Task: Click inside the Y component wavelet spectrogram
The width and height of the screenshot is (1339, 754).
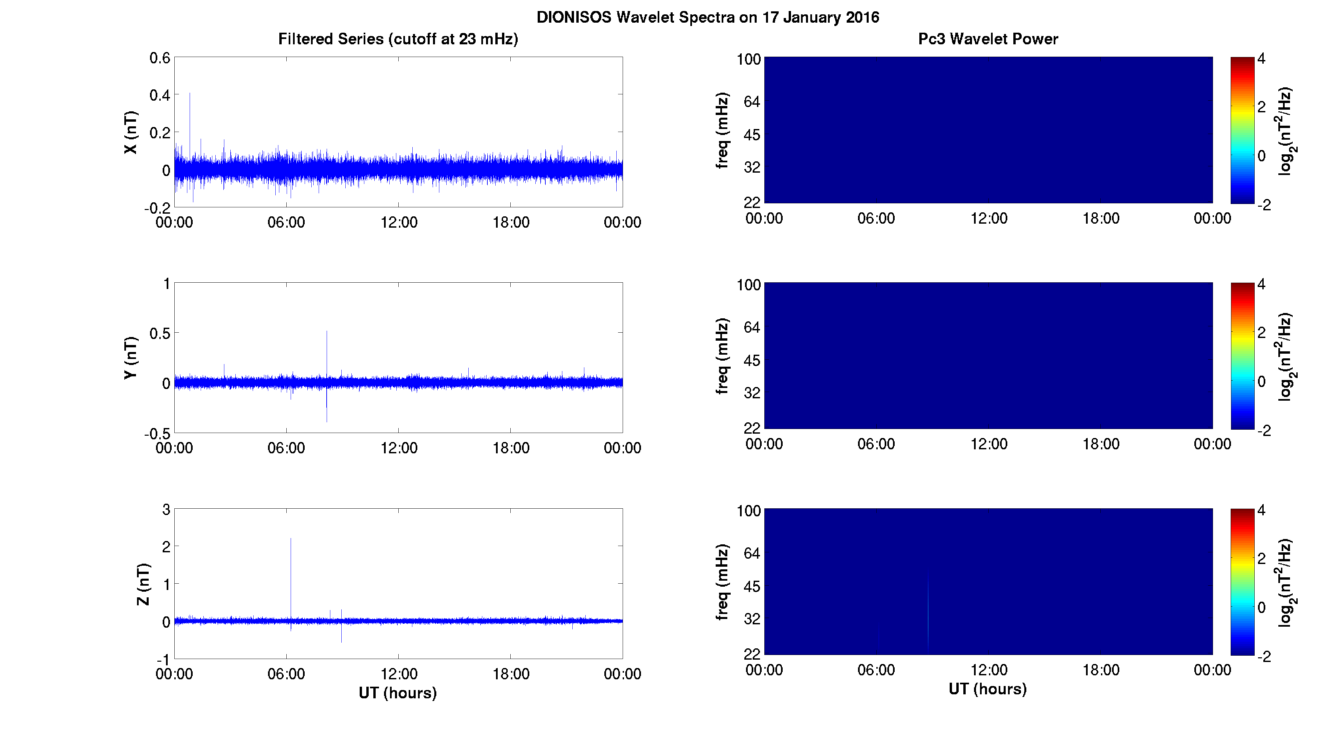Action: (988, 356)
